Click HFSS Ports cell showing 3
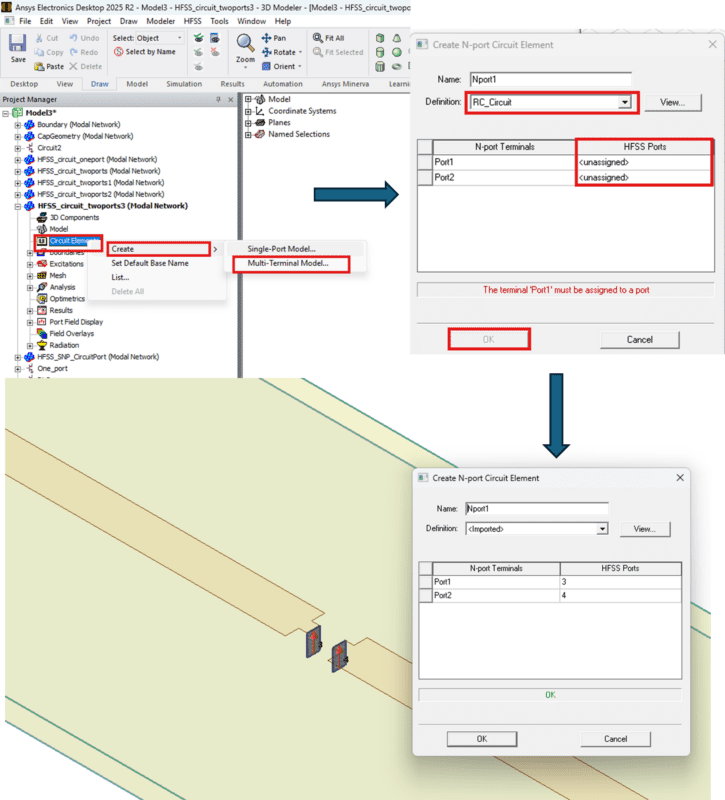Screen dimensions: 725x800 (x=620, y=582)
